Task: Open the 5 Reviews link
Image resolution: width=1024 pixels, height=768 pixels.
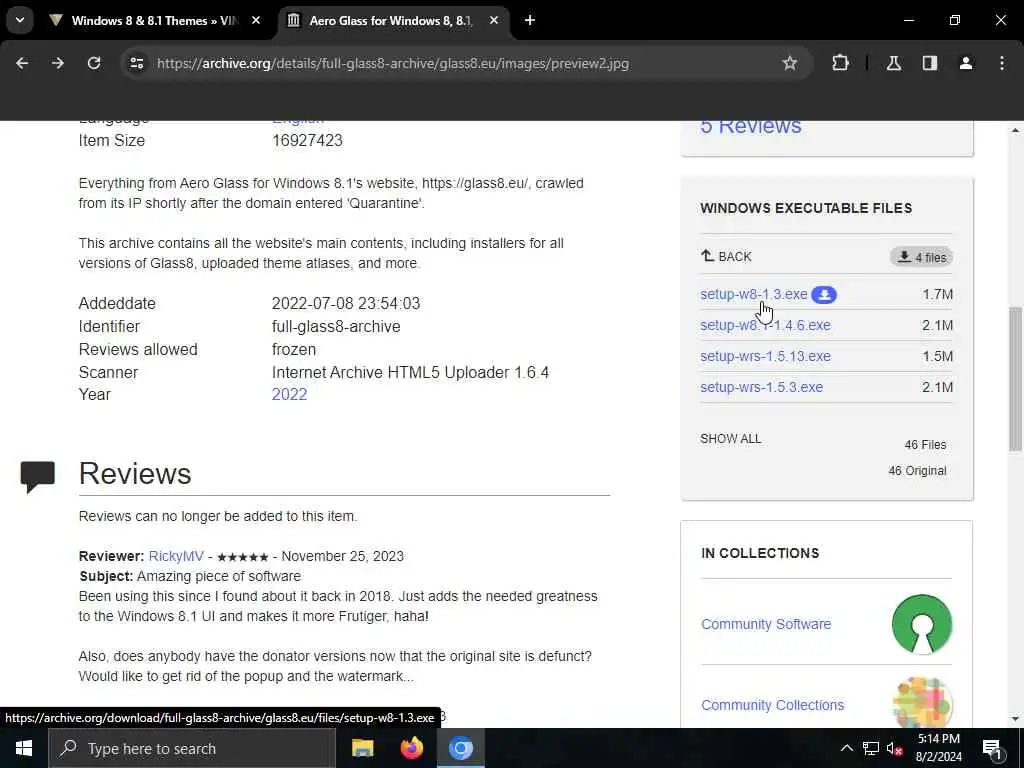Action: tap(750, 125)
